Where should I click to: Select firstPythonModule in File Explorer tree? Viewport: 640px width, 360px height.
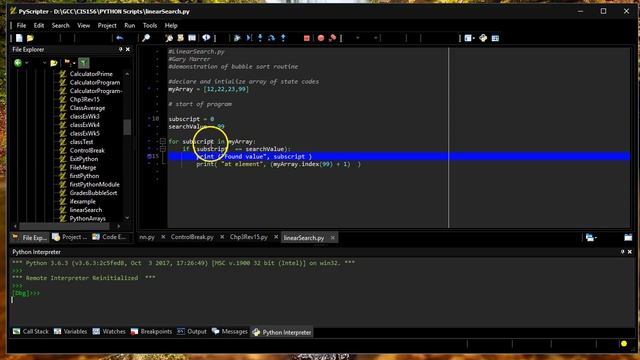tap(94, 184)
